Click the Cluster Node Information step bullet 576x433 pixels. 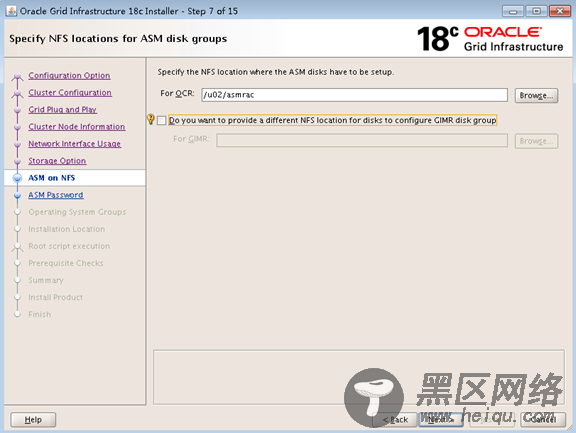click(x=17, y=127)
